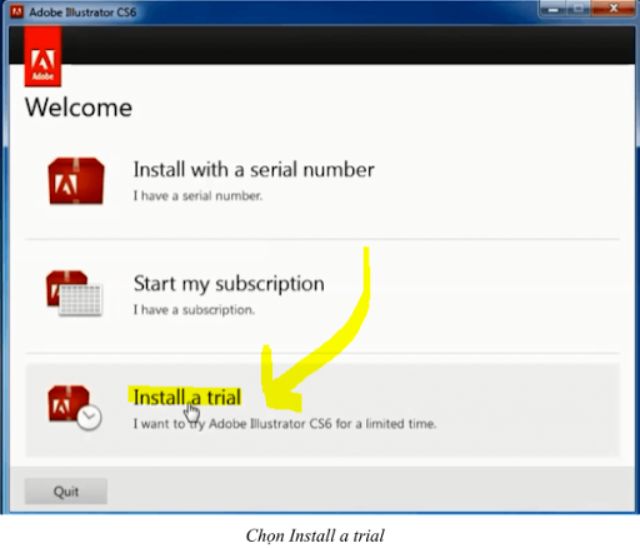Click the Adobe logo badge

(x=43, y=56)
